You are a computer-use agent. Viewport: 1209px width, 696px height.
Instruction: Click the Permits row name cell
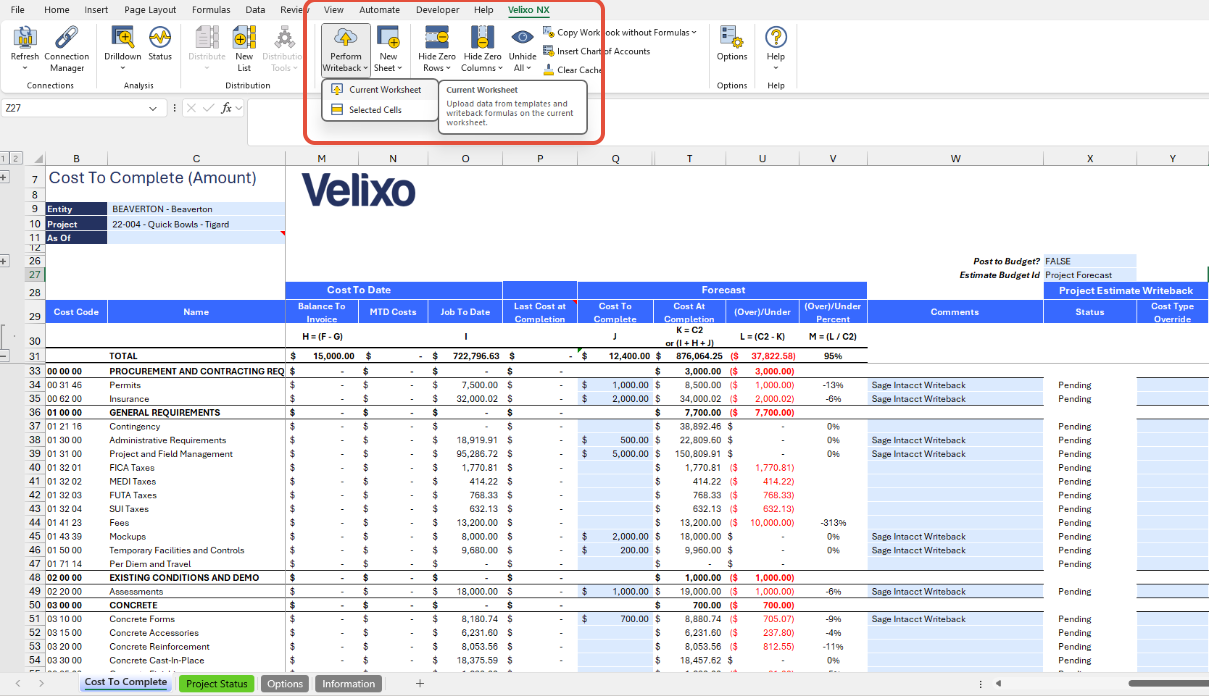pos(196,385)
